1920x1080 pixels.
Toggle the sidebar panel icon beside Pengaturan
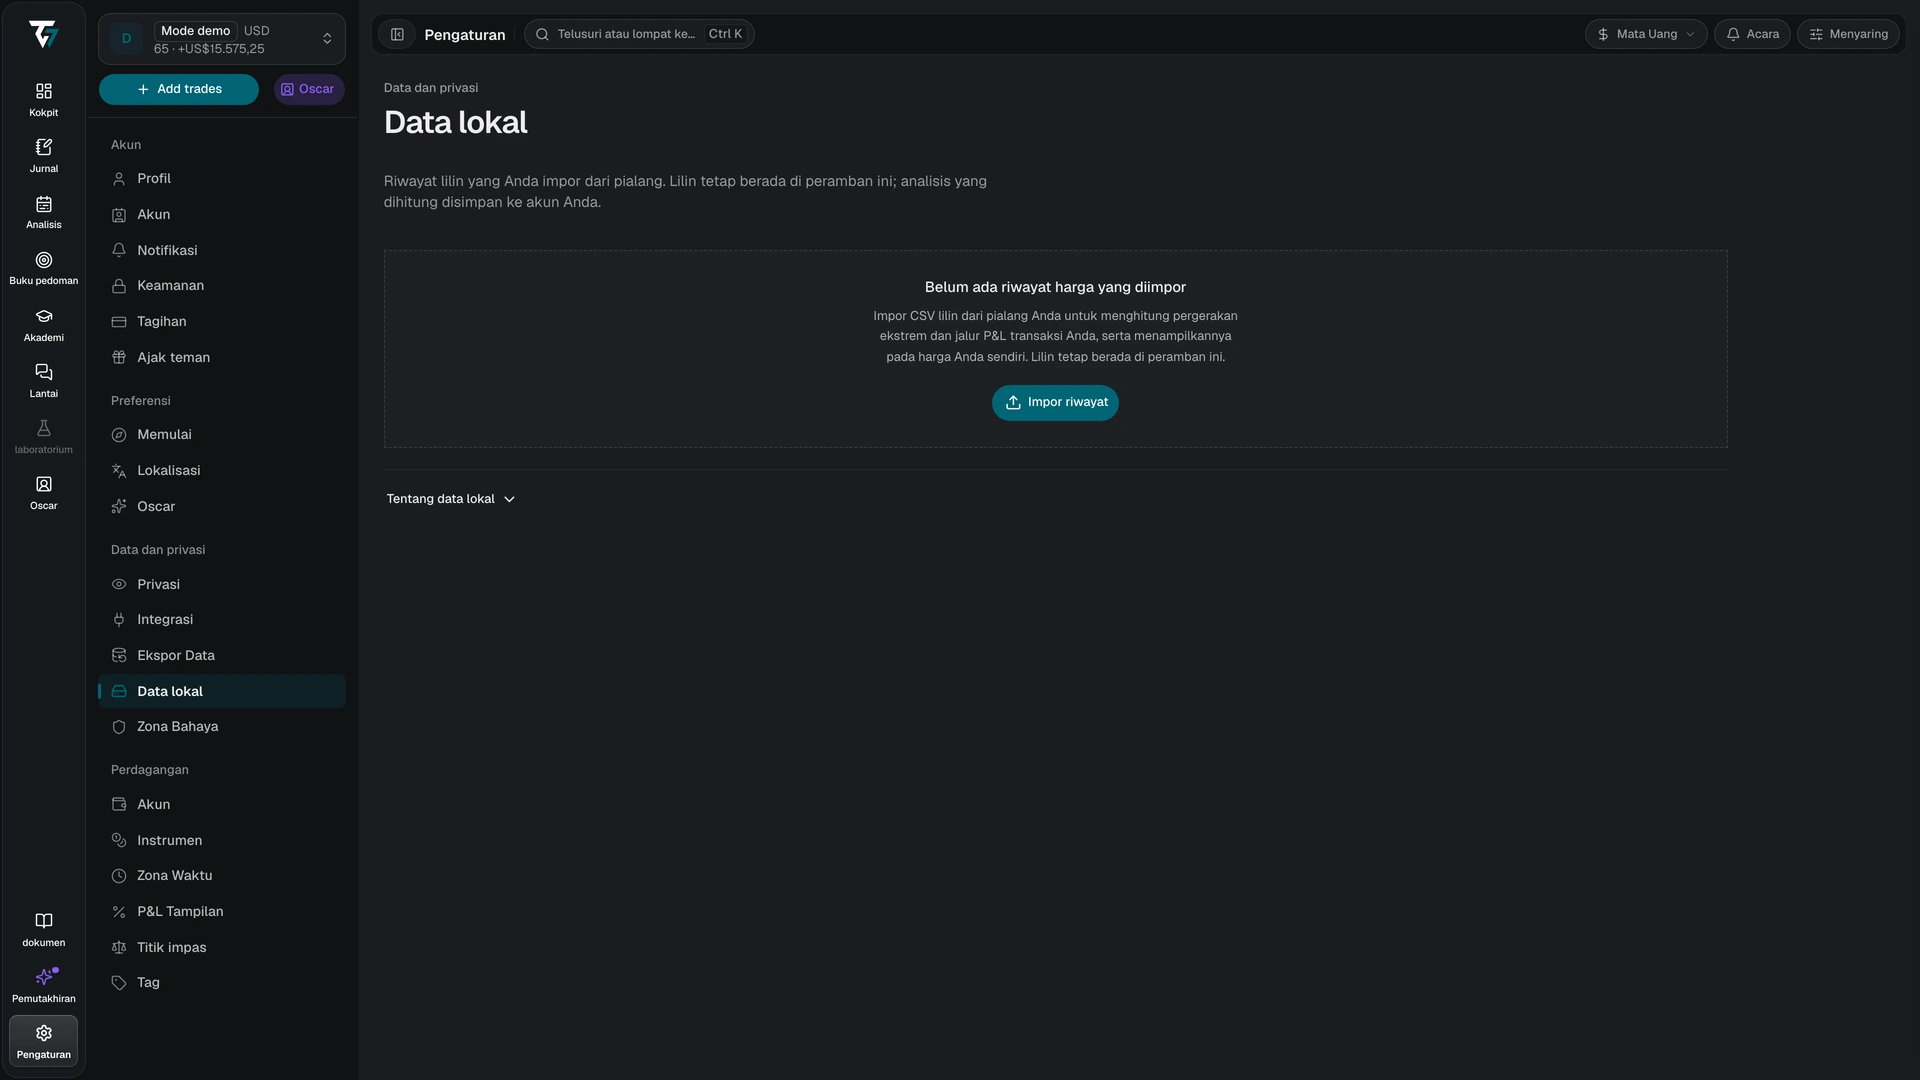pyautogui.click(x=397, y=34)
